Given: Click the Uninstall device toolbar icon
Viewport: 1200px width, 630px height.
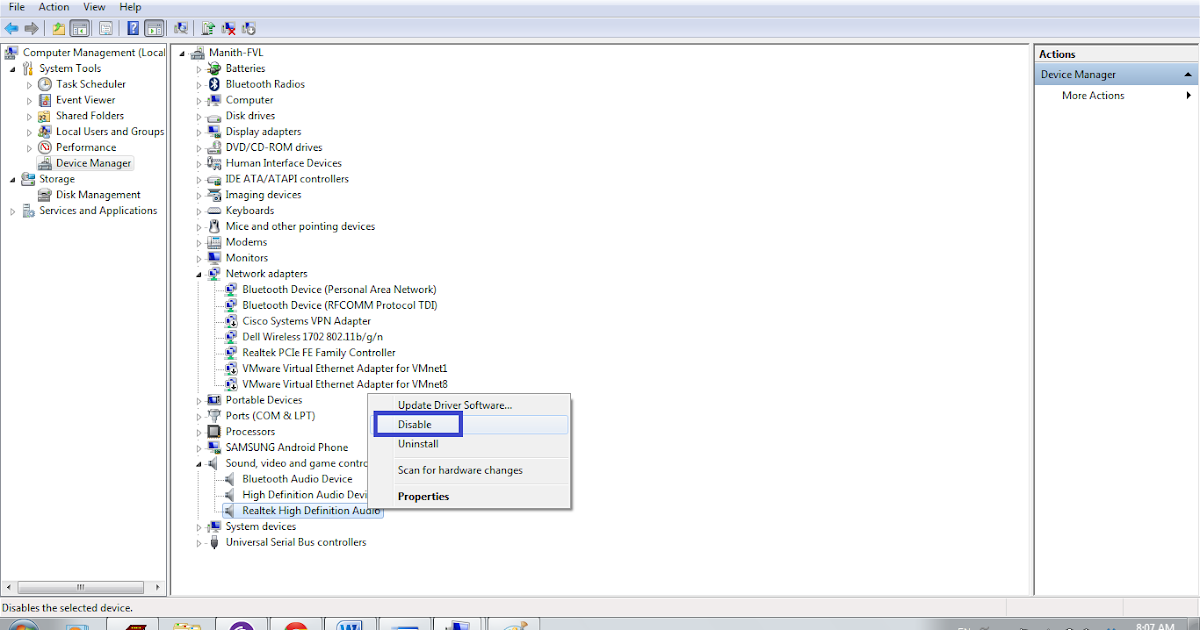Looking at the screenshot, I should 227,27.
